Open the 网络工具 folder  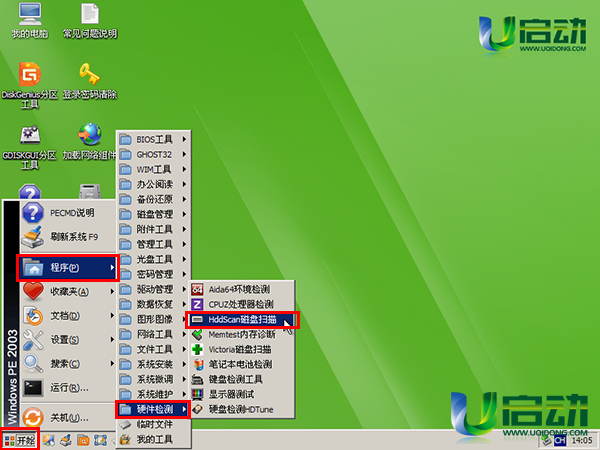click(153, 334)
